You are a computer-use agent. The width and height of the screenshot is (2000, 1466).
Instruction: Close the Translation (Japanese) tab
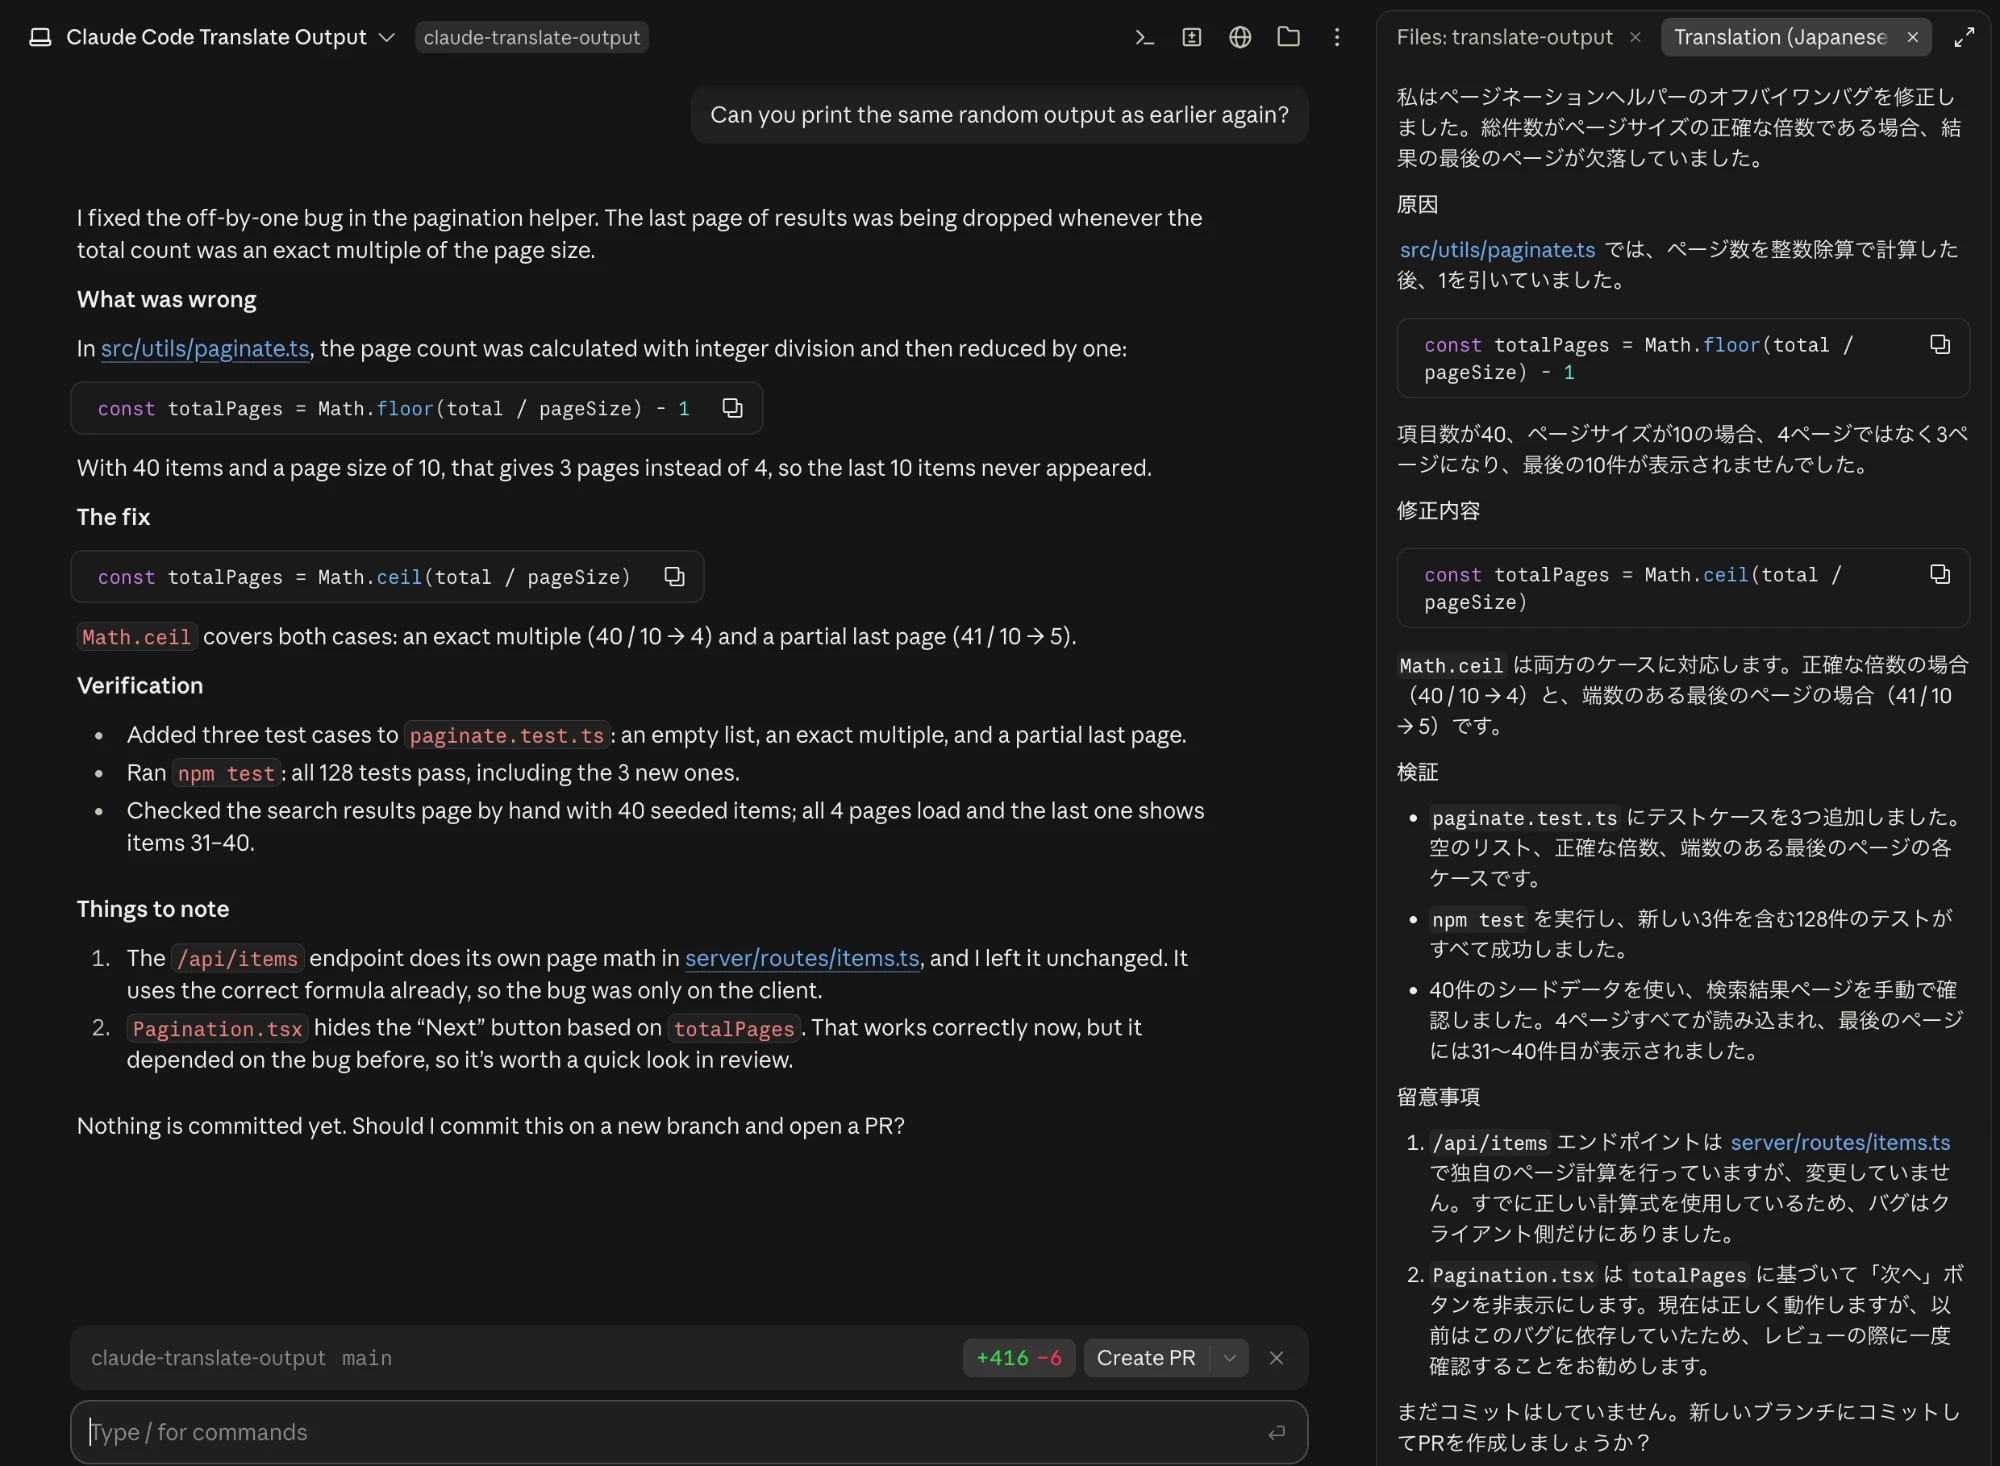(1912, 38)
